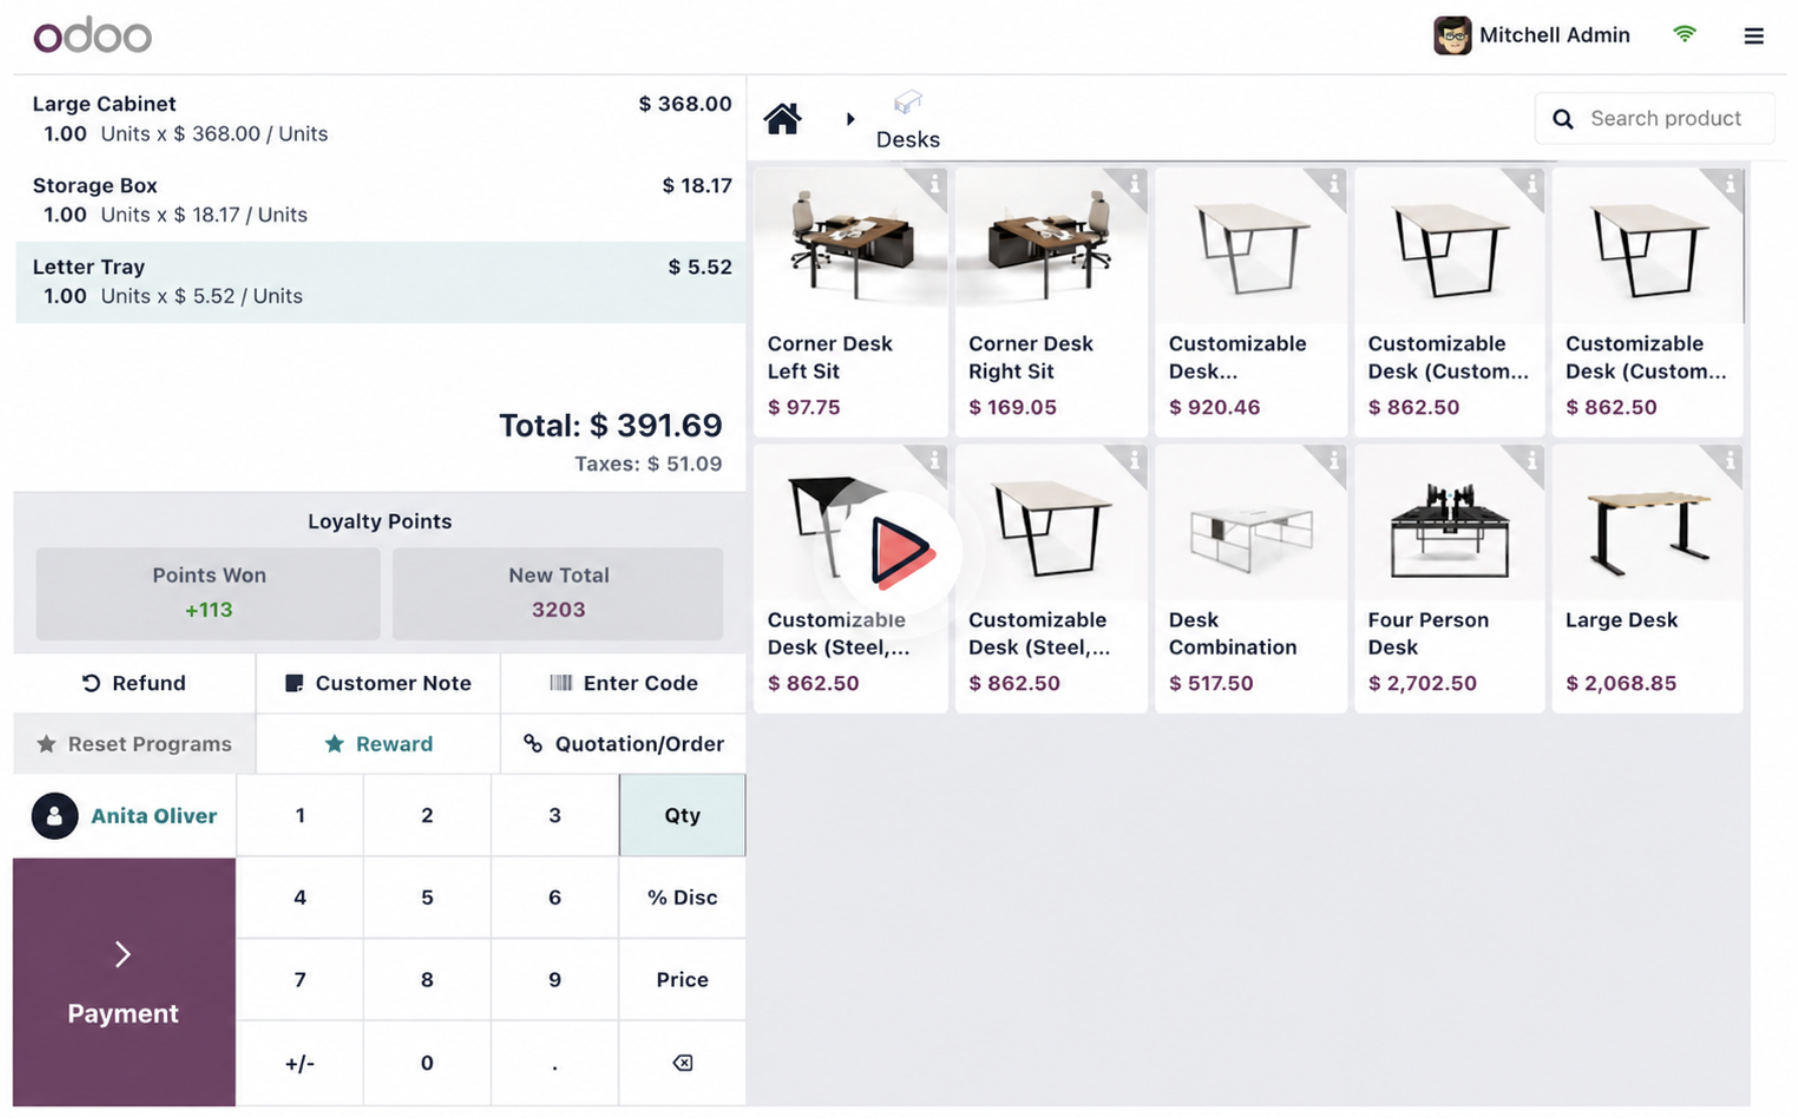The height and width of the screenshot is (1118, 1798).
Task: Click the backspace key on the numpad
Action: point(682,1062)
